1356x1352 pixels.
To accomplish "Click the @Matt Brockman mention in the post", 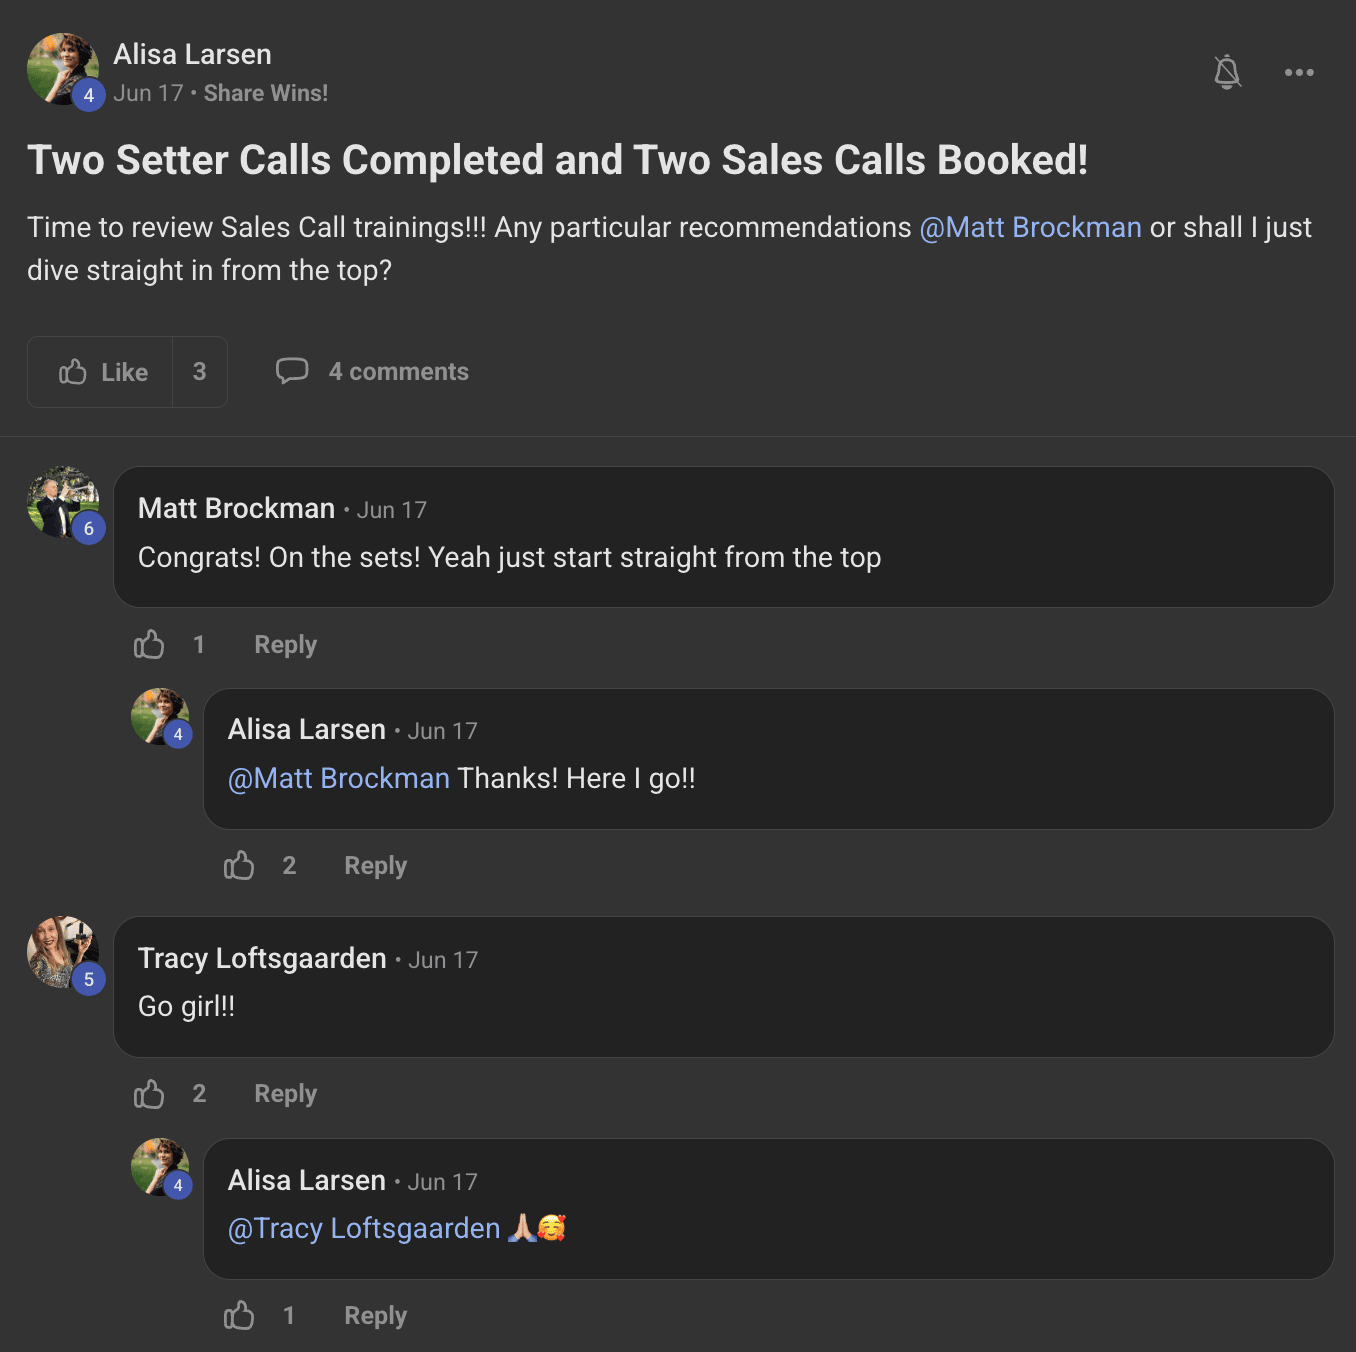I will coord(1030,228).
